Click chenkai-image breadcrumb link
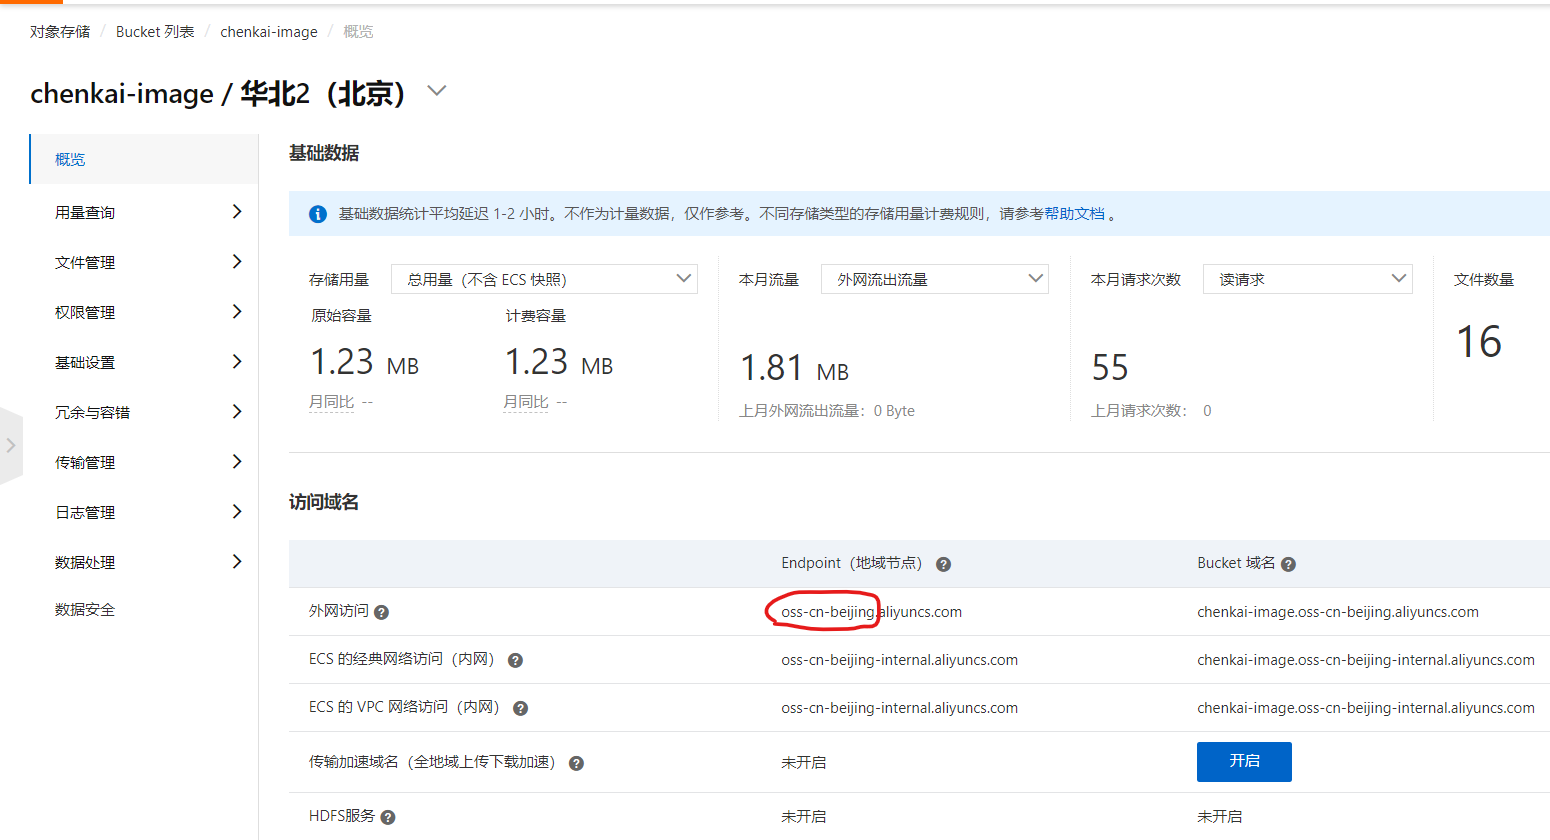Screen dimensions: 1550x840 (269, 32)
